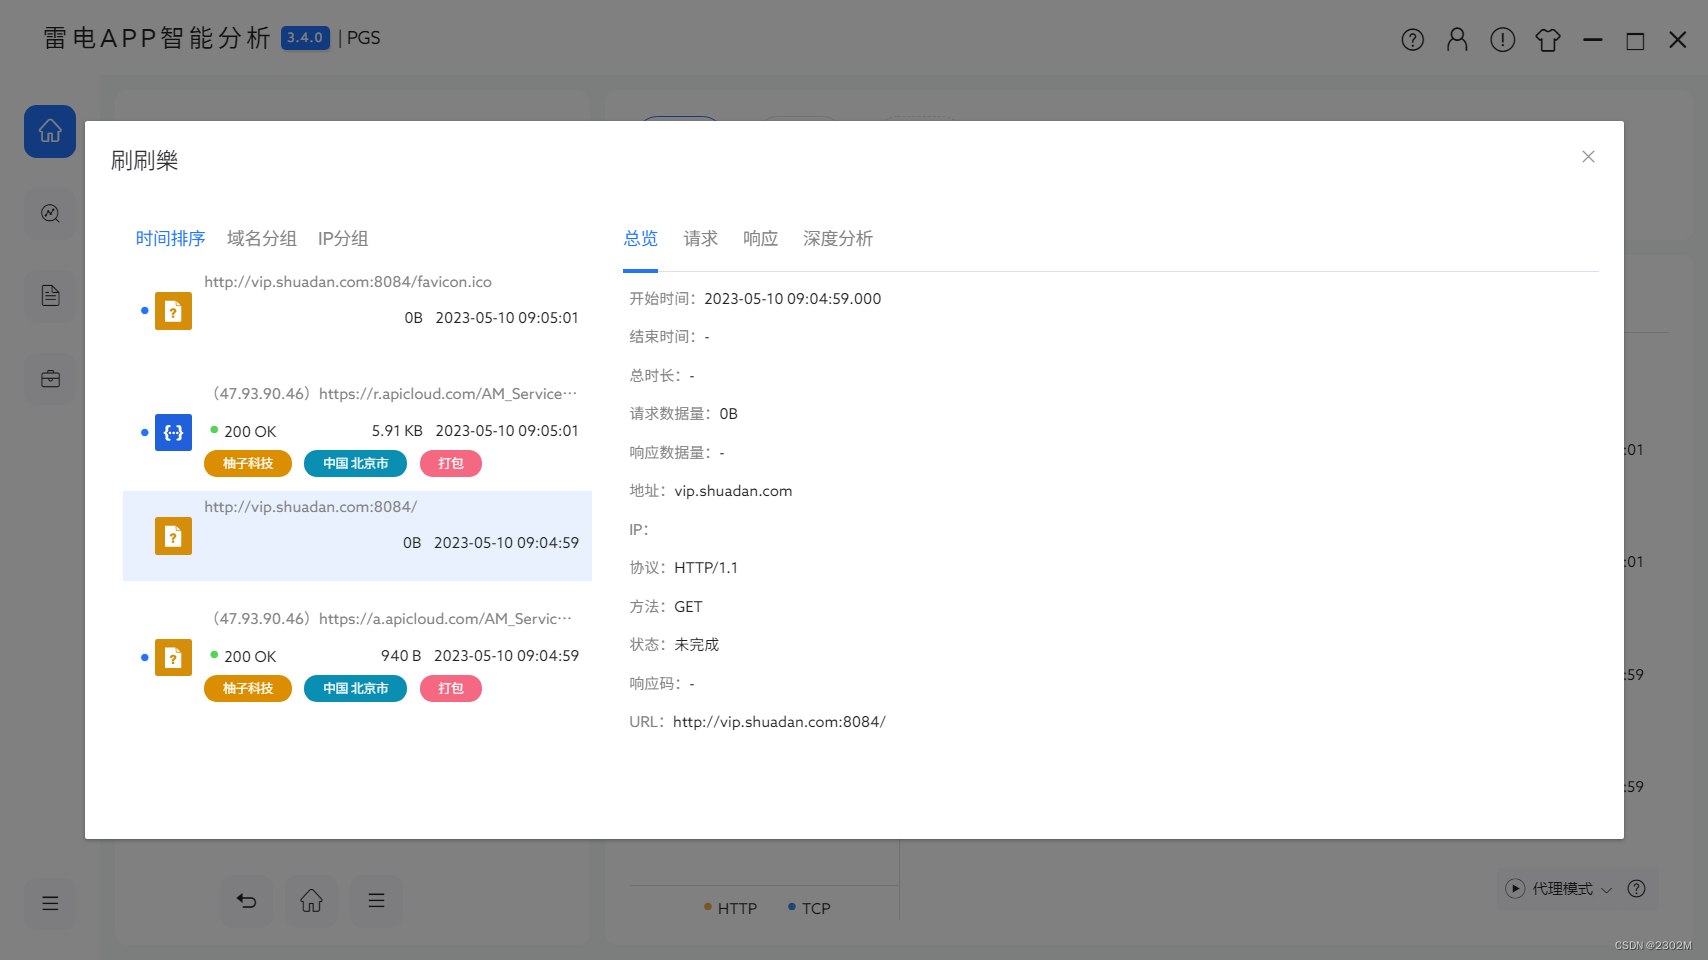
Task: Open the home icon in the left sidebar
Action: pos(50,131)
